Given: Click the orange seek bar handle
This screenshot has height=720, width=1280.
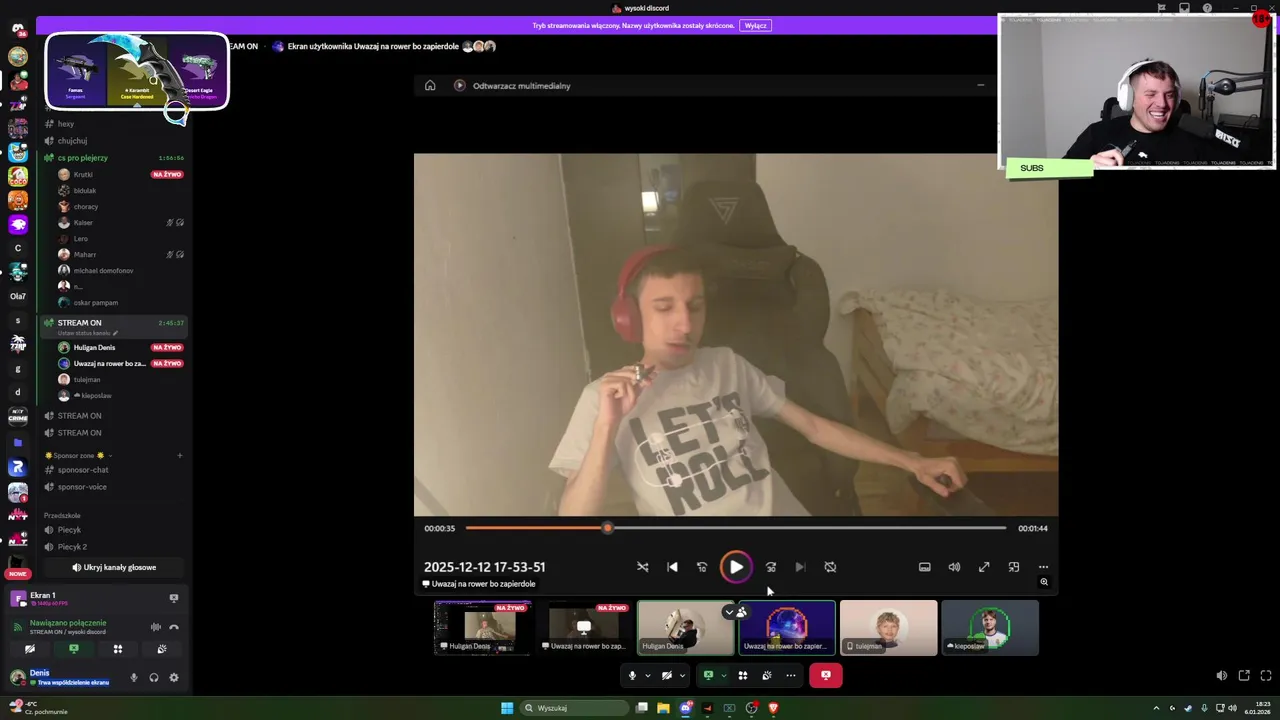Looking at the screenshot, I should click(607, 528).
